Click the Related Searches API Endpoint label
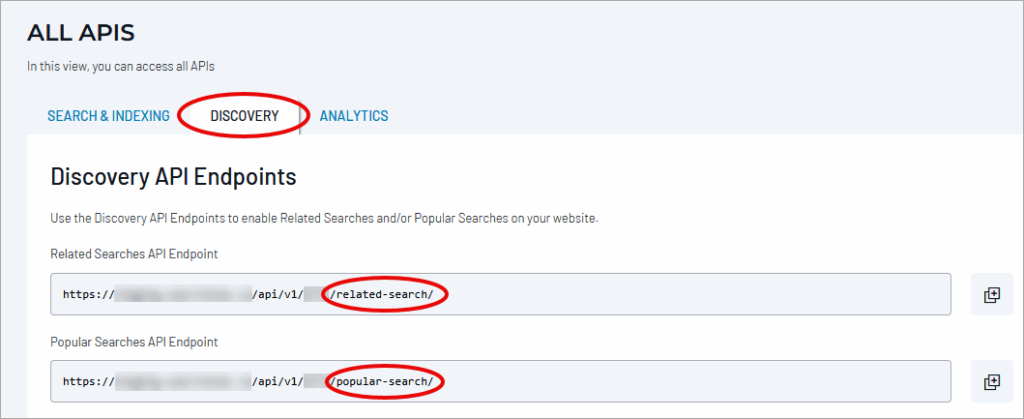Image resolution: width=1024 pixels, height=419 pixels. point(134,254)
